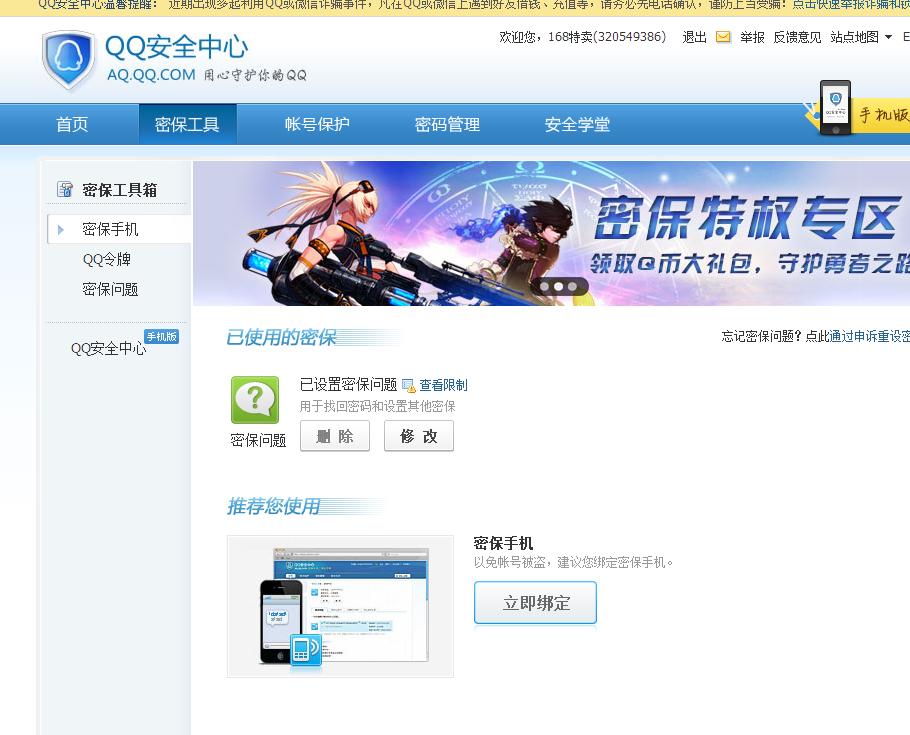This screenshot has width=910, height=735.
Task: Open QQ安全中心 mobile version link in sidebar
Action: pyautogui.click(x=109, y=348)
